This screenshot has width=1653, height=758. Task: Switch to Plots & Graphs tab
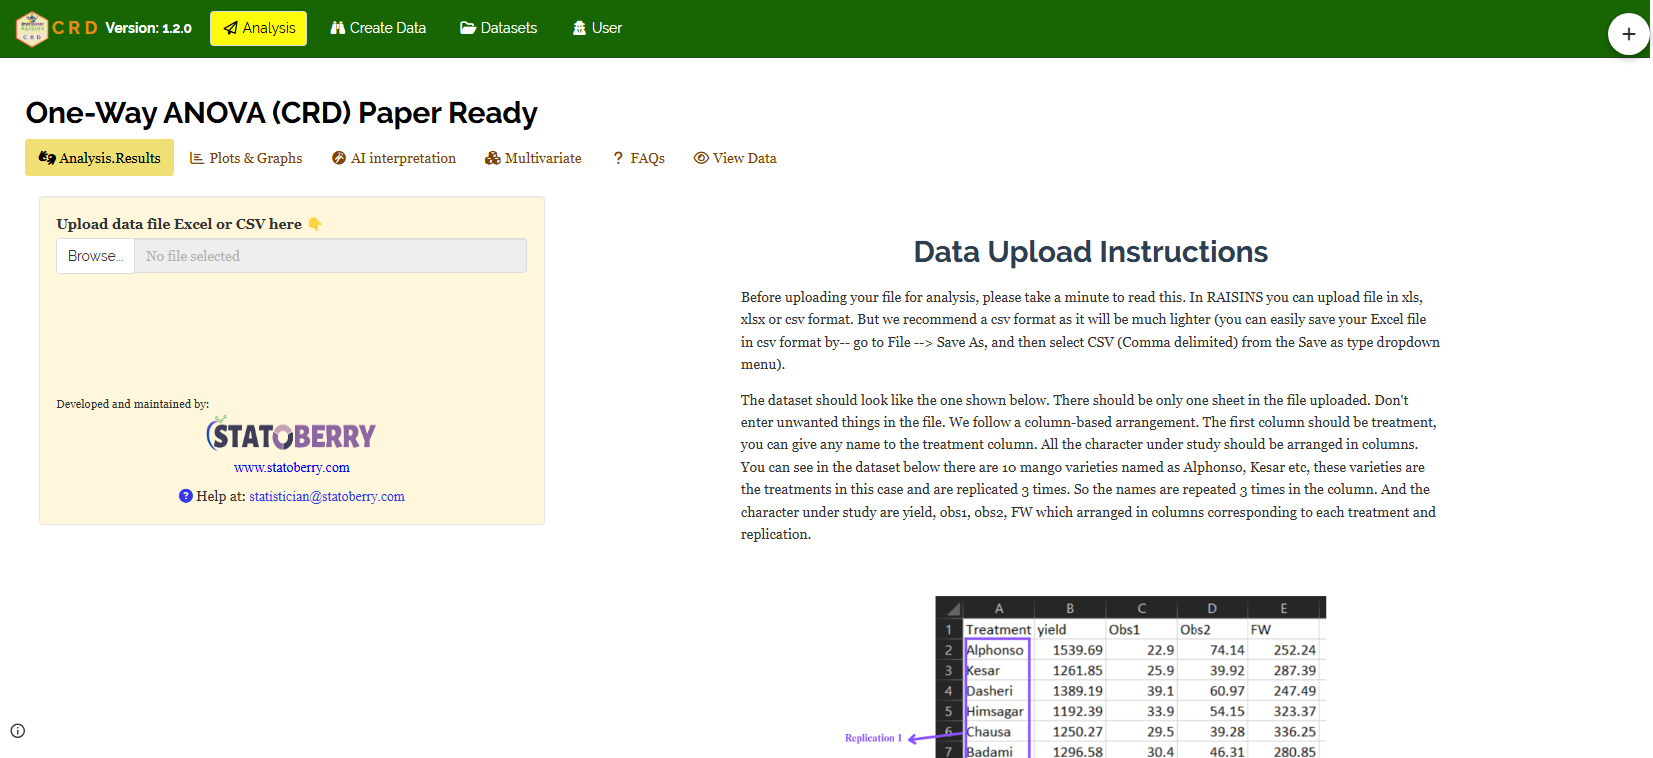246,158
